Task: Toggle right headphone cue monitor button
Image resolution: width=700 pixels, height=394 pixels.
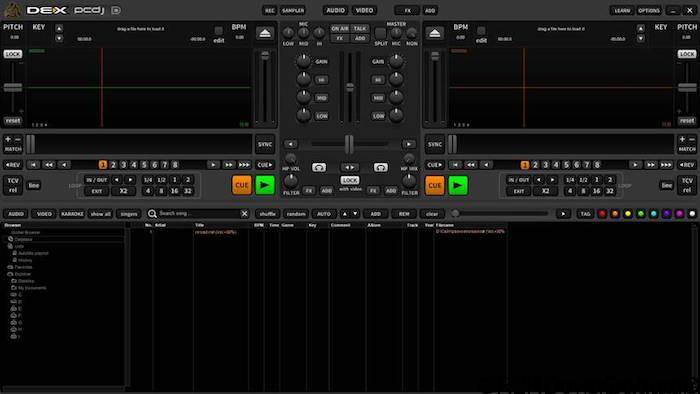Action: pos(380,167)
